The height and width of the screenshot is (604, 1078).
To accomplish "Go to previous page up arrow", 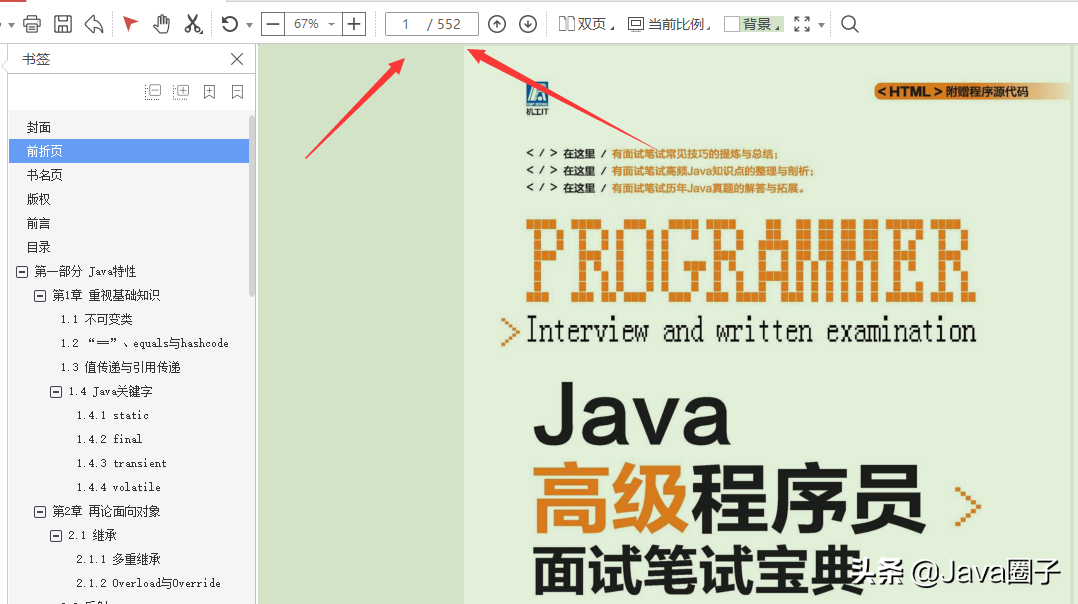I will (x=497, y=25).
